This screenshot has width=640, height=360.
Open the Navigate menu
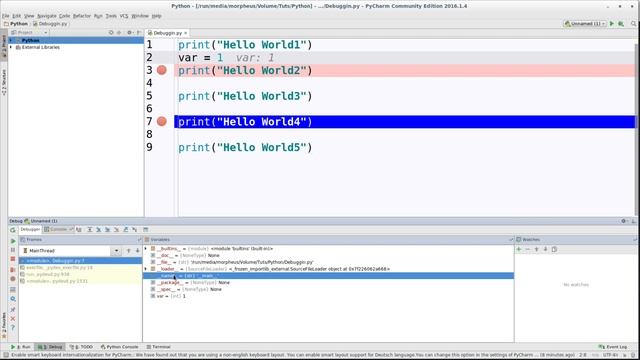47,16
